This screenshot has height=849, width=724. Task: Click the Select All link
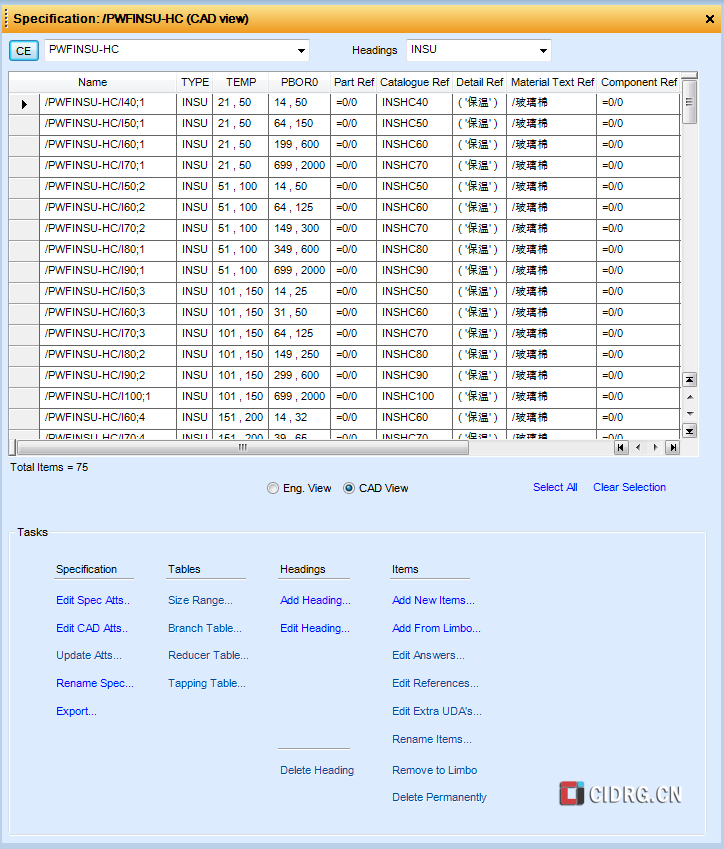[x=555, y=487]
